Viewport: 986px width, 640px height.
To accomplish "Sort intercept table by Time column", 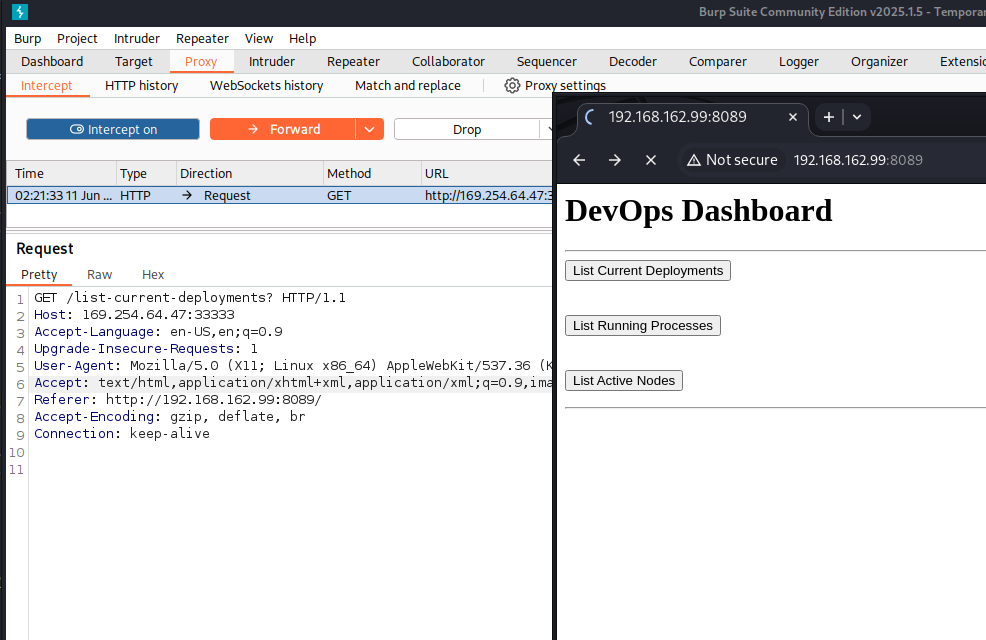I will [x=62, y=174].
